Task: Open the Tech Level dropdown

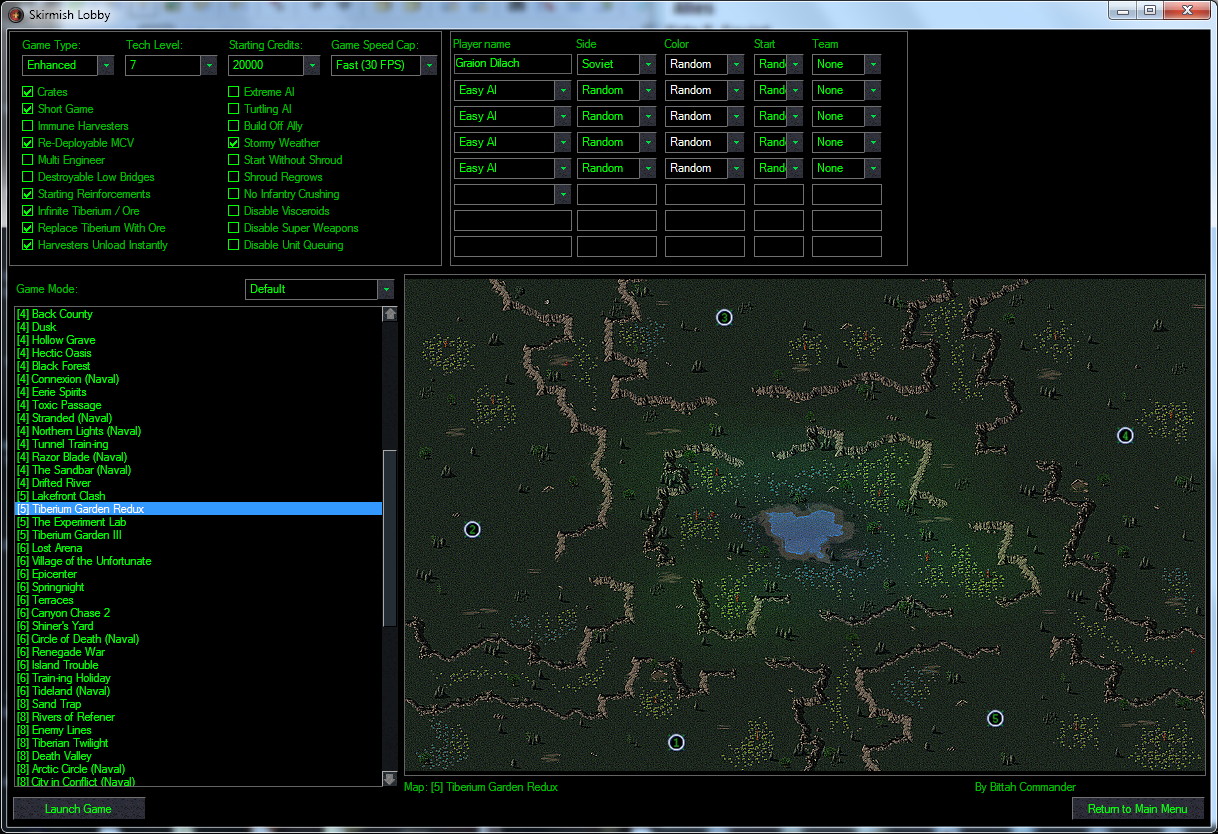Action: pyautogui.click(x=208, y=64)
